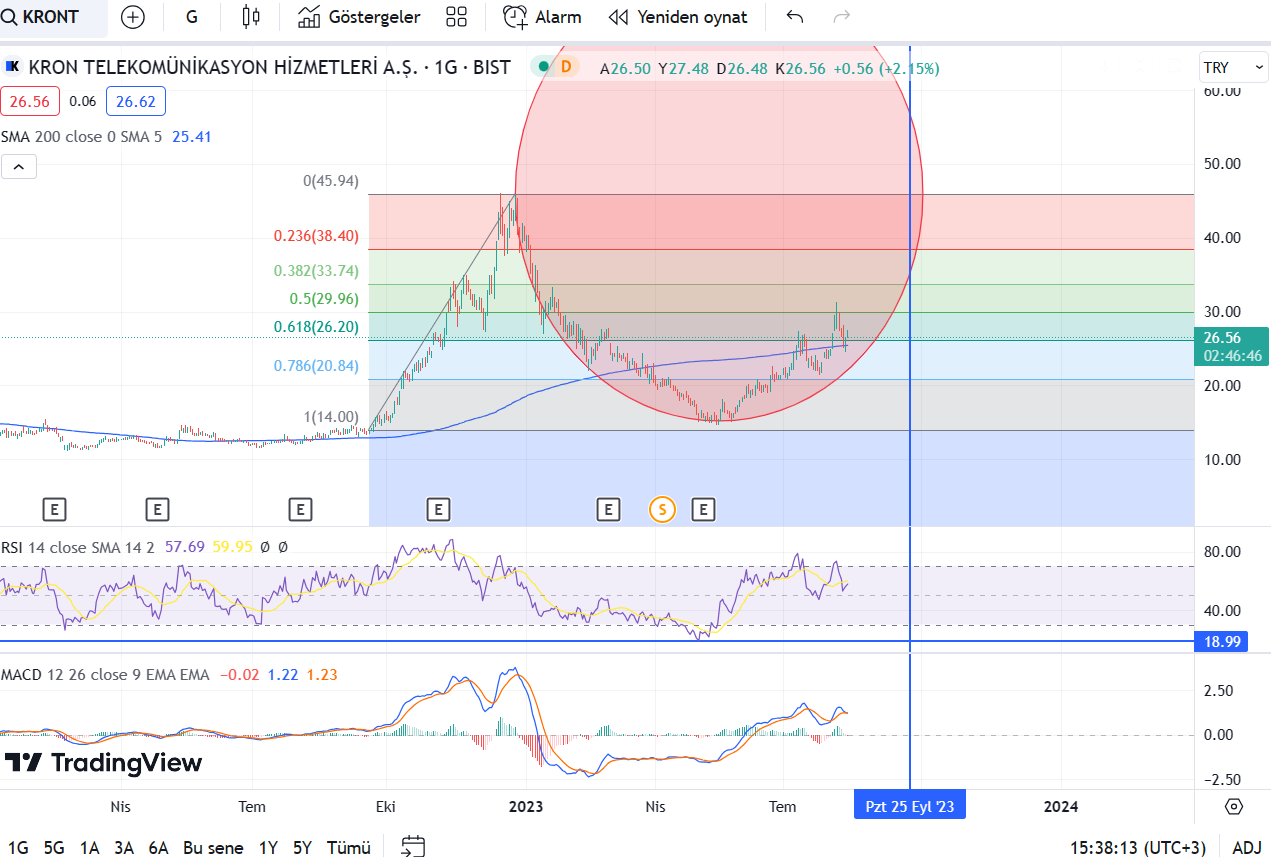Screen dimensions: 1271x857
Task: Open the candlestick chart type menu
Action: coord(251,17)
